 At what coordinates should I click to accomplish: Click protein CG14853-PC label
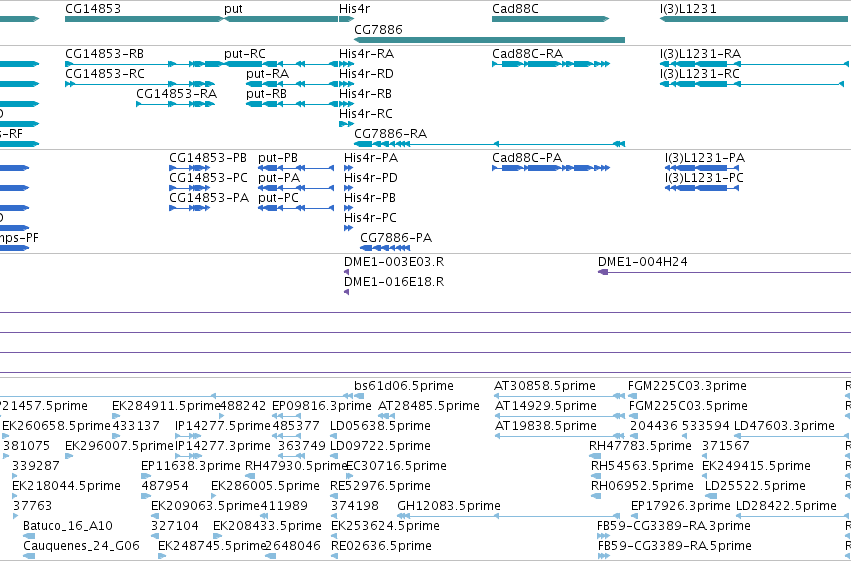(208, 178)
